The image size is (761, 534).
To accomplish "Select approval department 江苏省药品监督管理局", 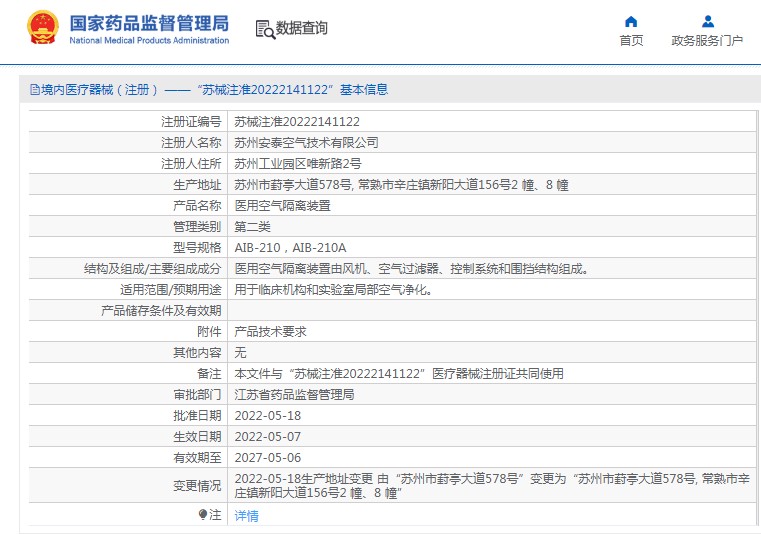I will pyautogui.click(x=294, y=394).
